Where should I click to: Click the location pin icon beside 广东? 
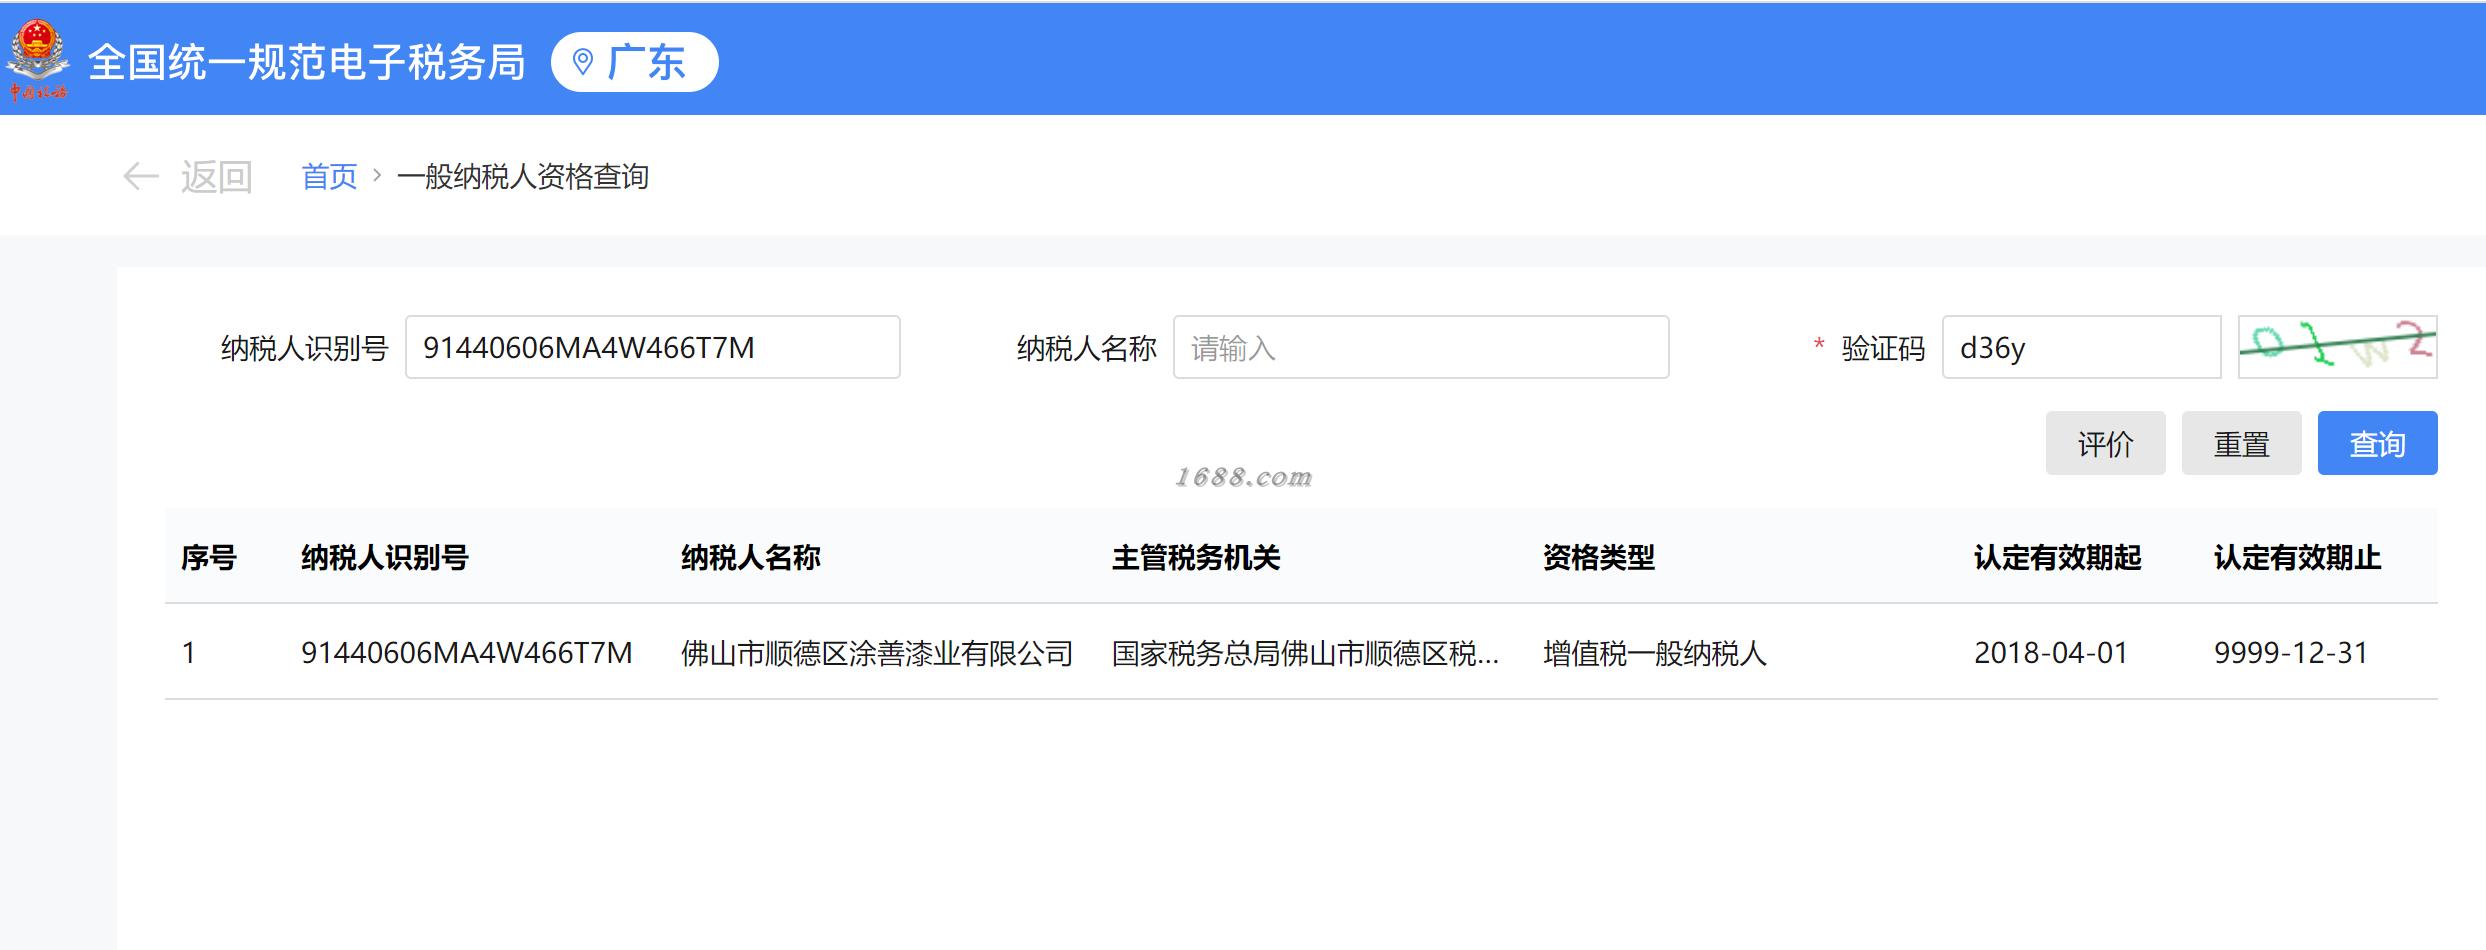coord(582,62)
